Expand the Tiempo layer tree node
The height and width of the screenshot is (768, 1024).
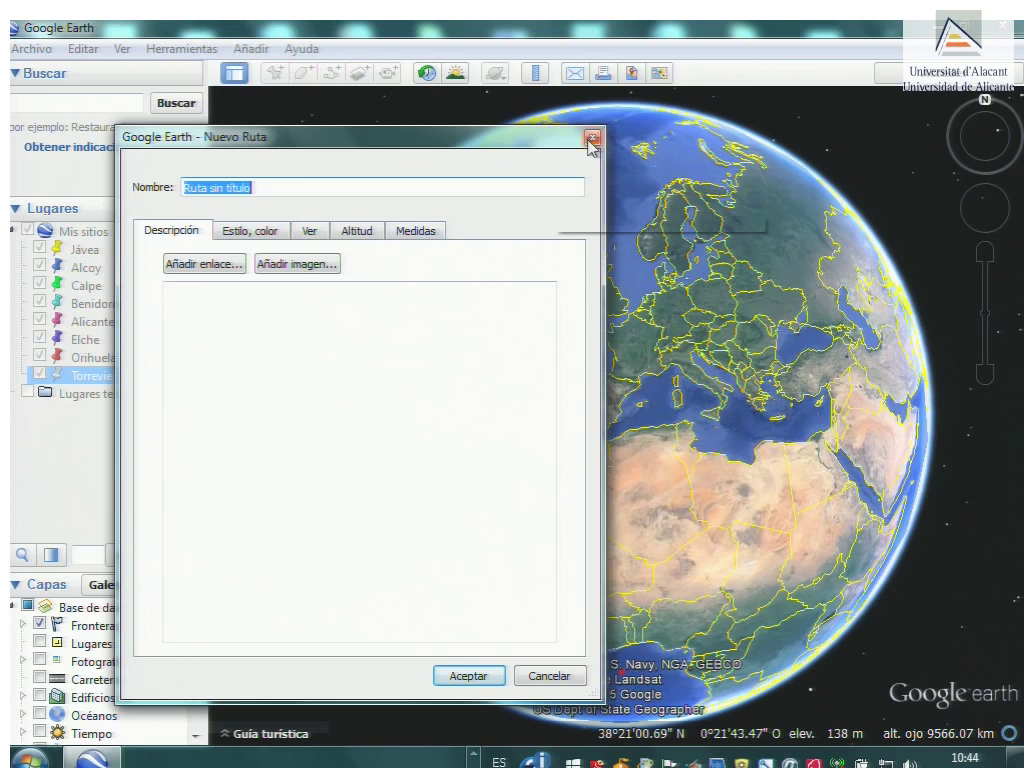(x=23, y=731)
